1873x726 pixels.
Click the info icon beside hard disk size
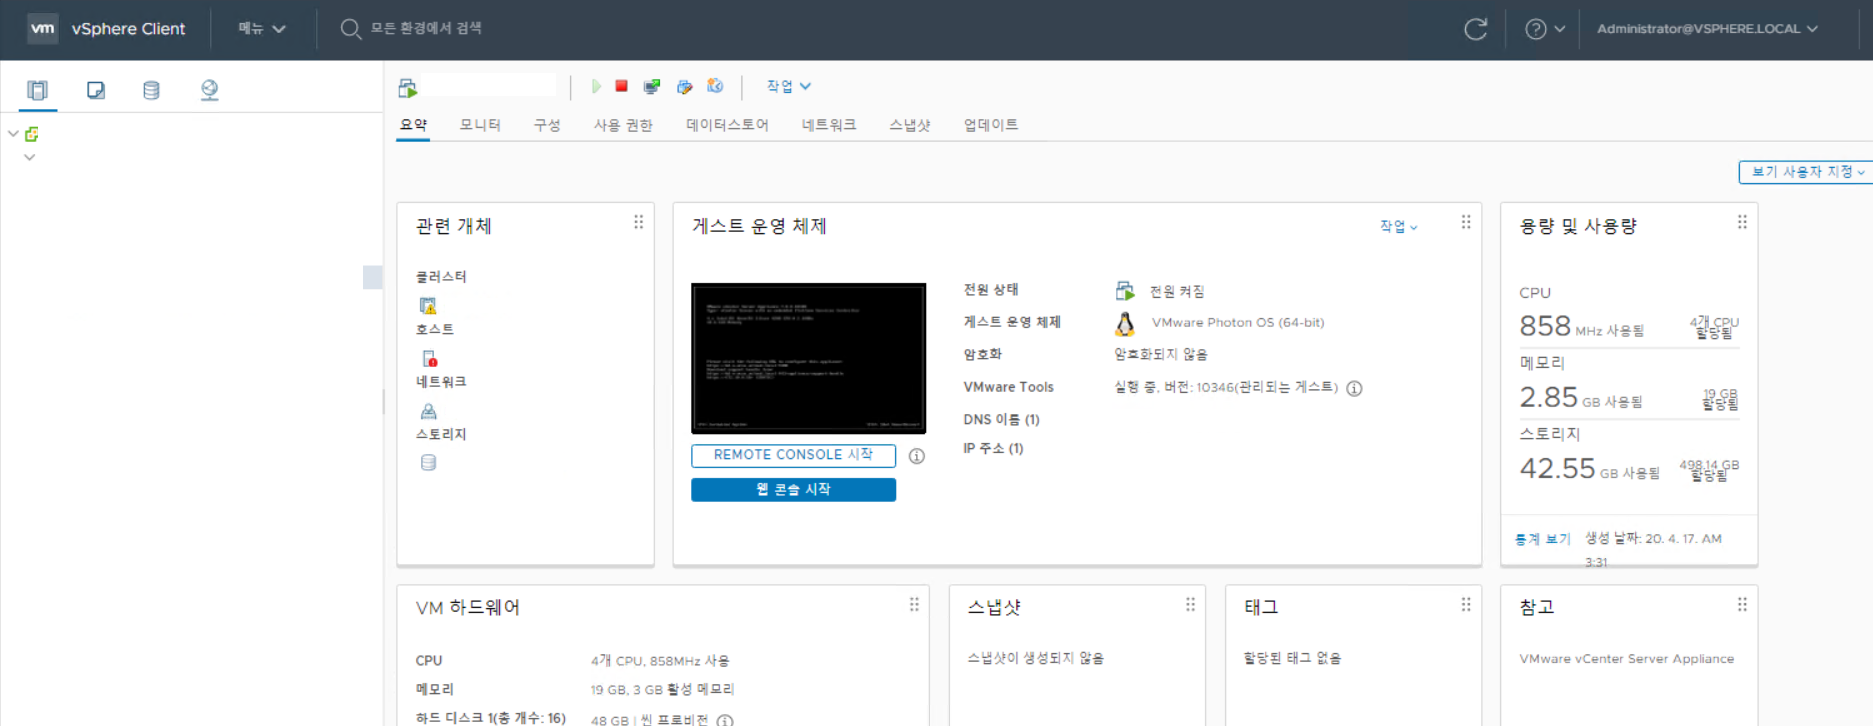coord(725,720)
